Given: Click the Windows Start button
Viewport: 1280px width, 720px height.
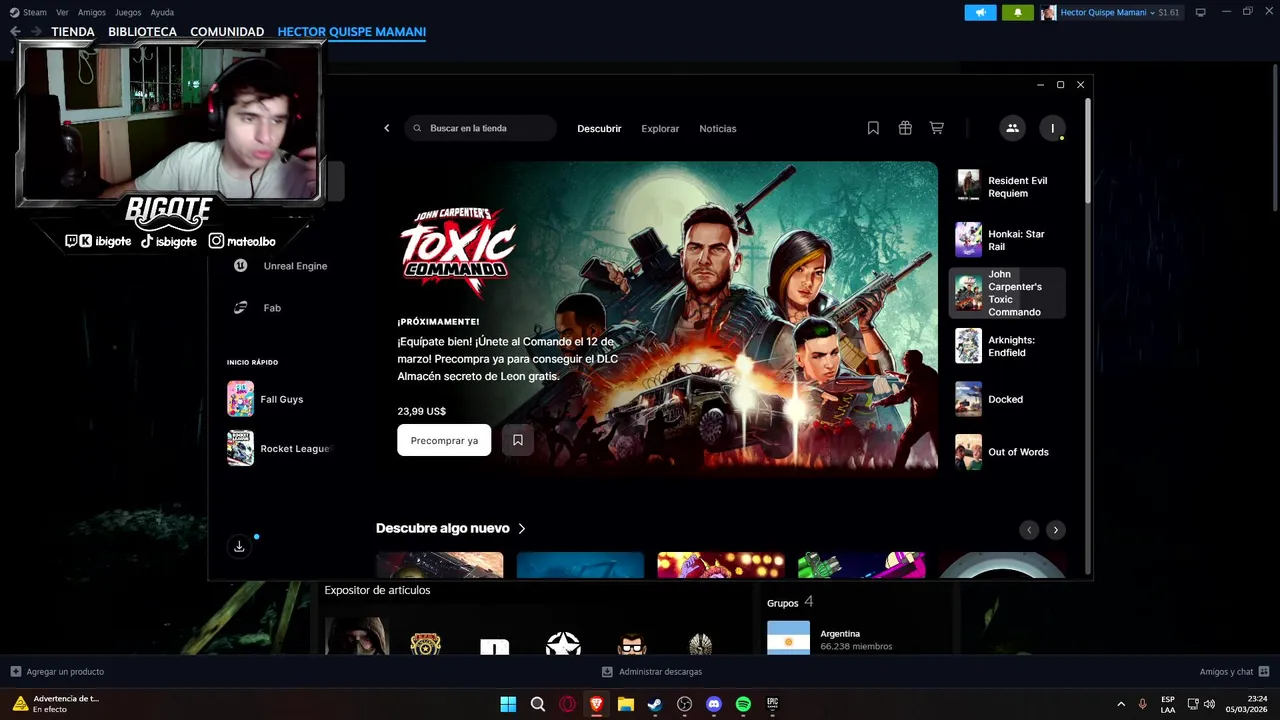Looking at the screenshot, I should 508,704.
